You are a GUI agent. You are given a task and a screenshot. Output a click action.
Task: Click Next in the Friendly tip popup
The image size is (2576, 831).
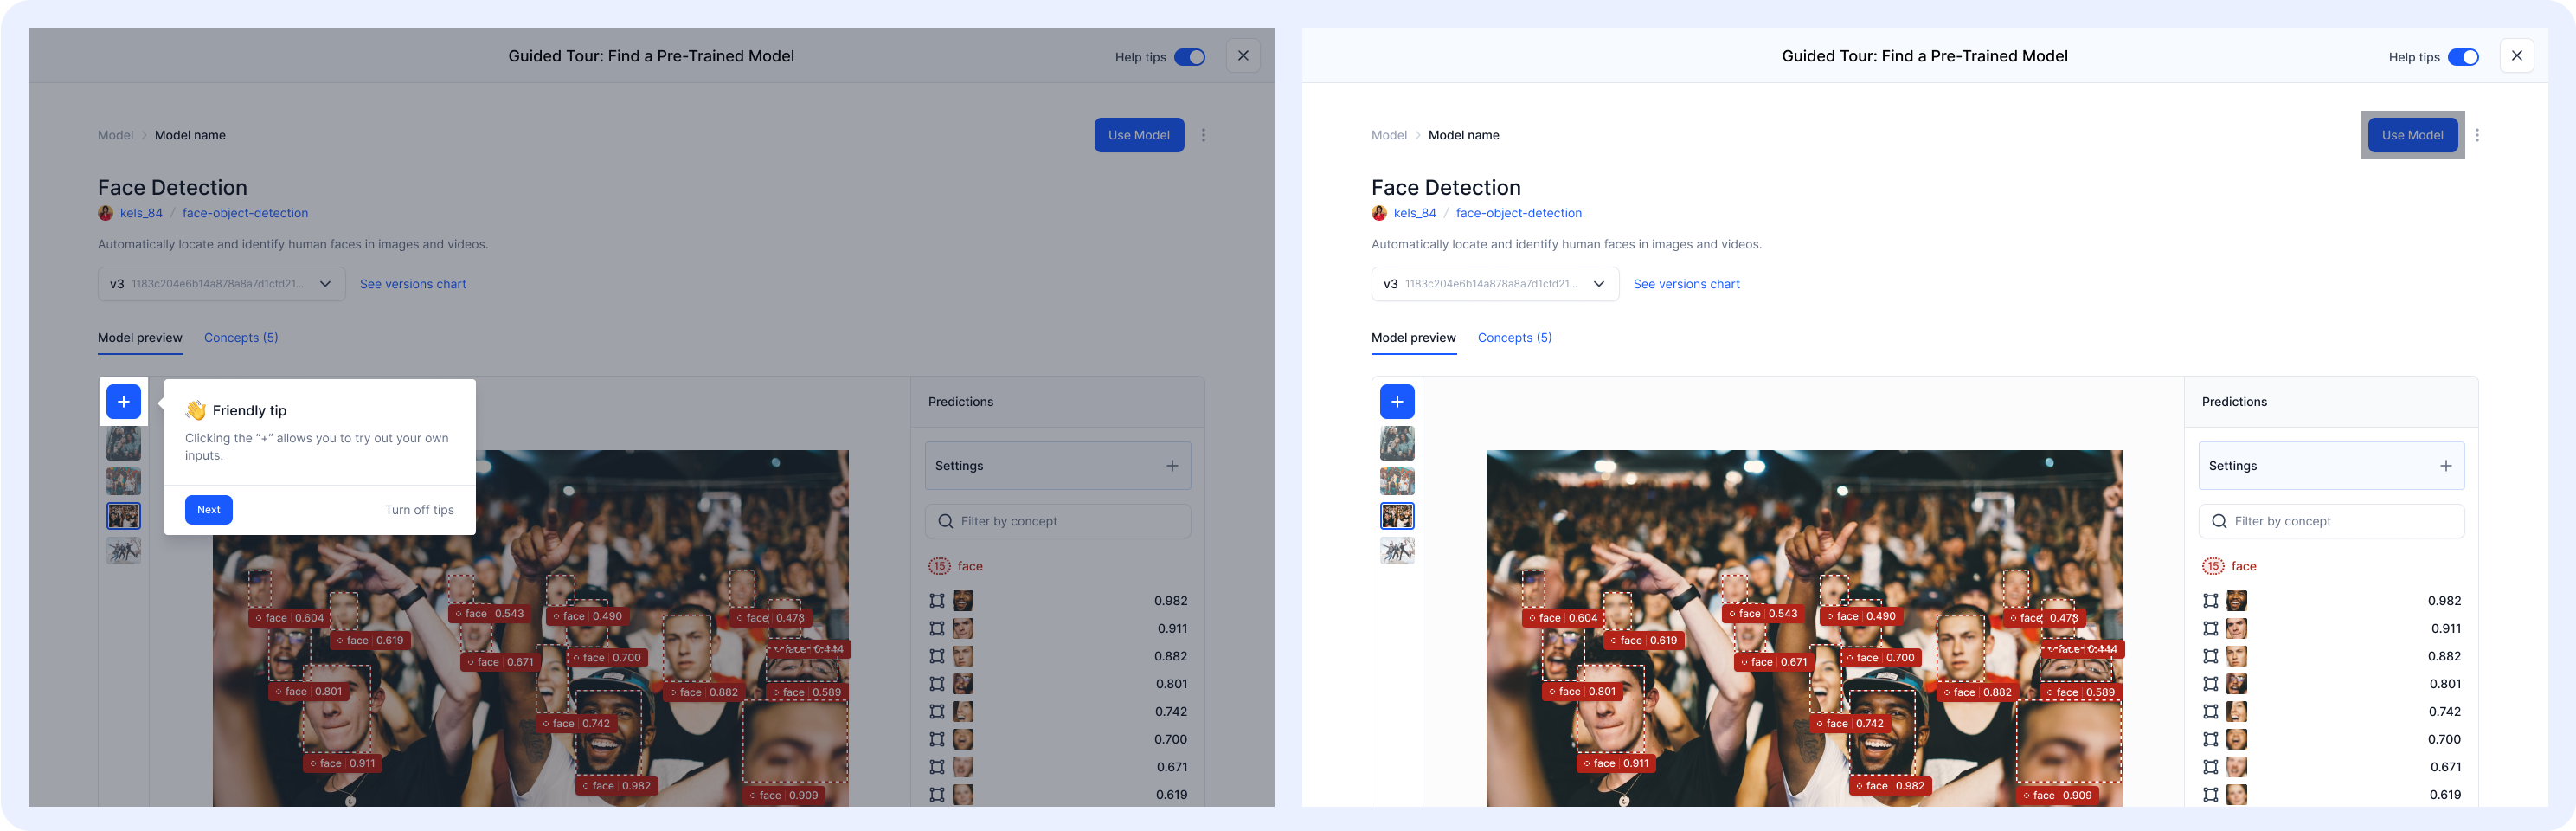(209, 510)
